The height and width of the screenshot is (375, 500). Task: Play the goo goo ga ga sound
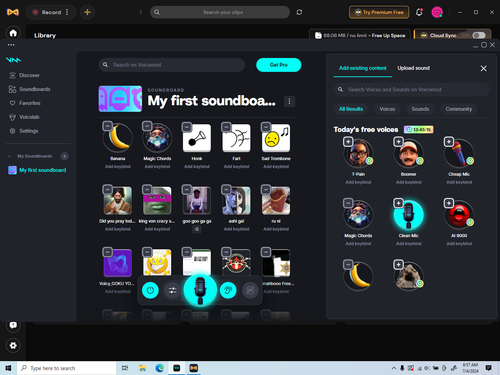click(197, 200)
